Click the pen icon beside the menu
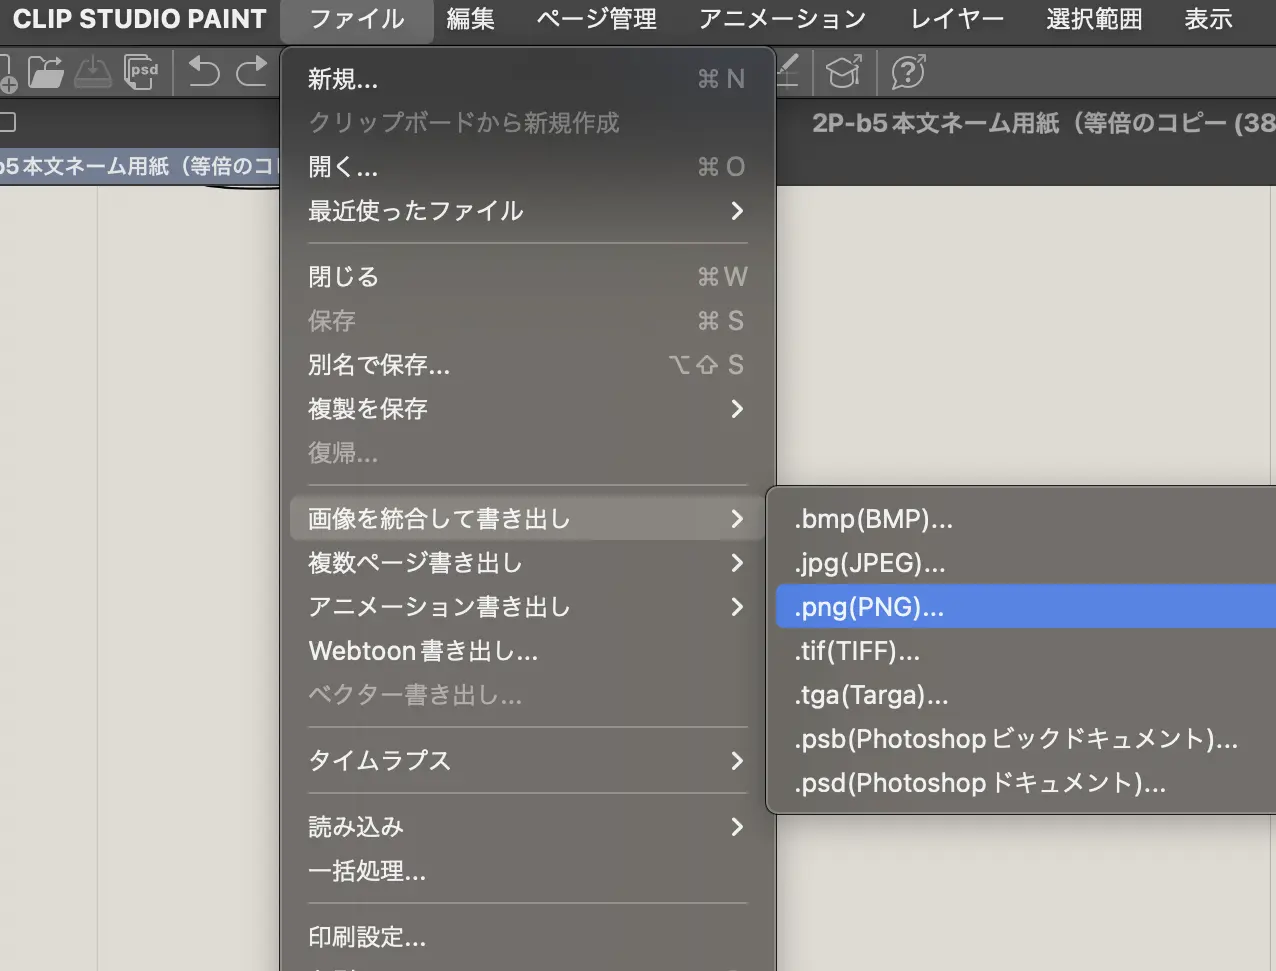The width and height of the screenshot is (1276, 971). point(788,70)
